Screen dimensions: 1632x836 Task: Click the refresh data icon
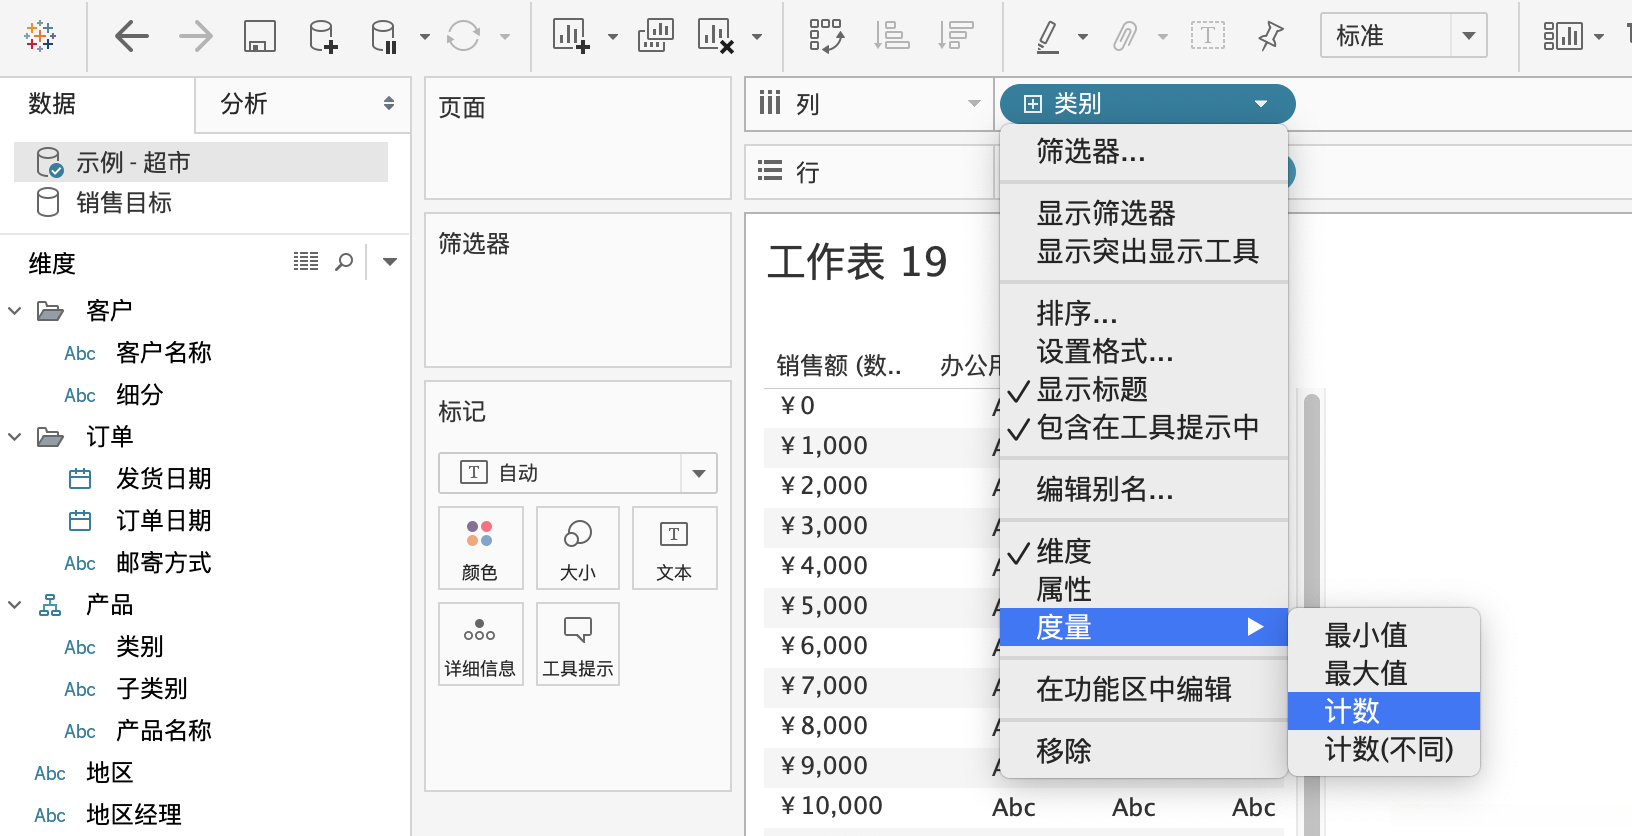[x=463, y=37]
